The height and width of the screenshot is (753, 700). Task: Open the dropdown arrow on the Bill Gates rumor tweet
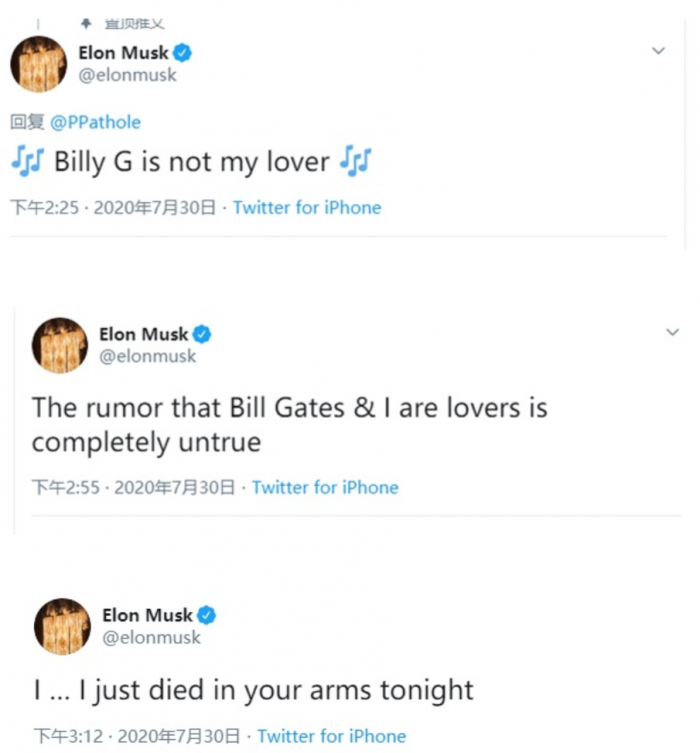(673, 331)
